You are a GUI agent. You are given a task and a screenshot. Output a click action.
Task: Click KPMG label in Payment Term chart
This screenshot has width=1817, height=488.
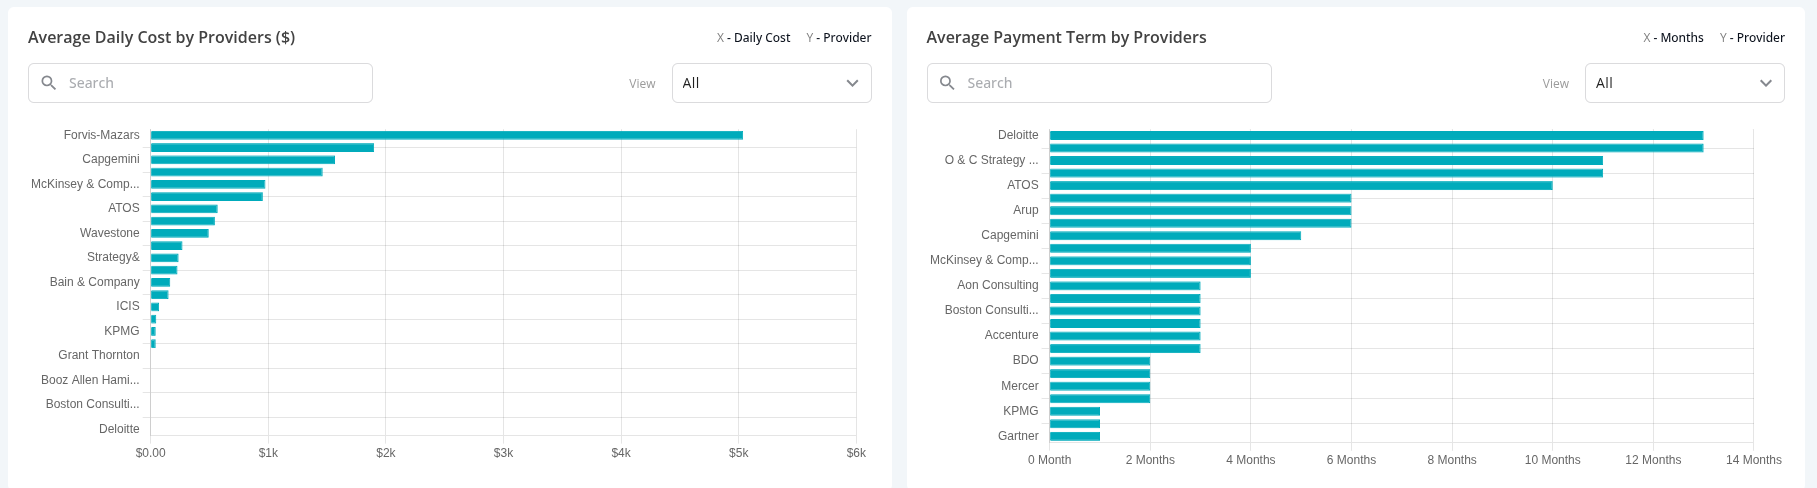click(1020, 411)
